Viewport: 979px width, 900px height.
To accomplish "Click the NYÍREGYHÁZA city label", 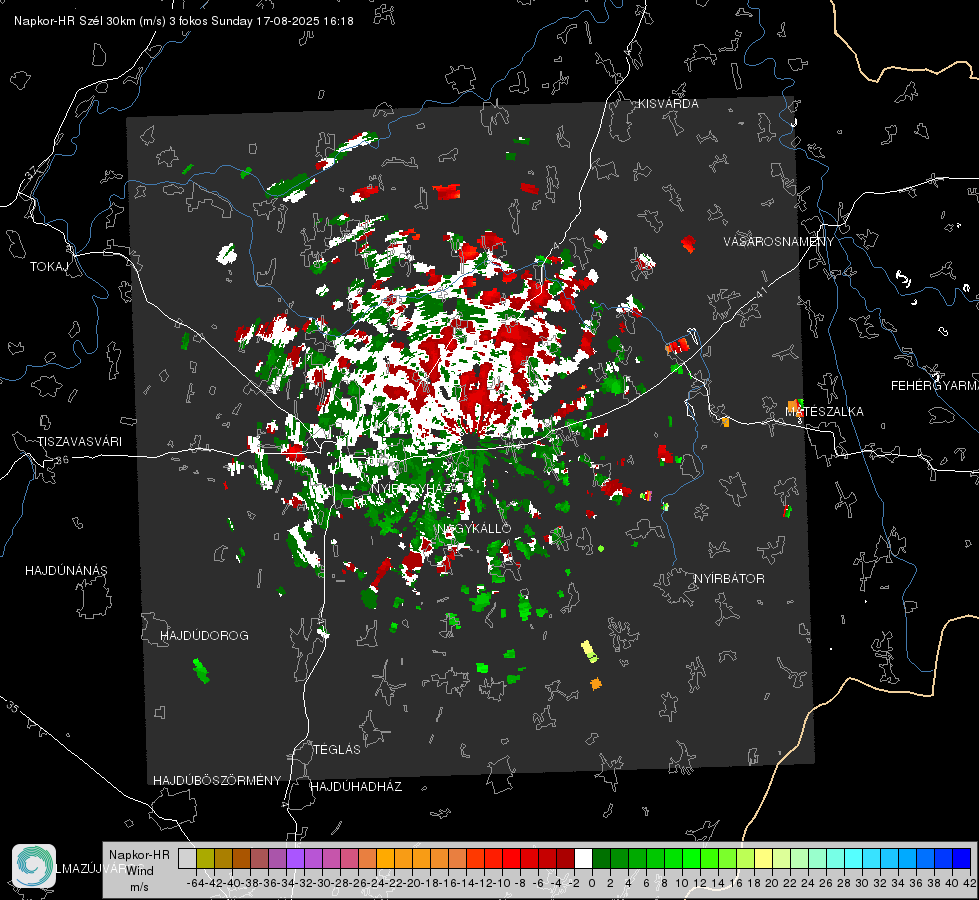I will pos(413,488).
